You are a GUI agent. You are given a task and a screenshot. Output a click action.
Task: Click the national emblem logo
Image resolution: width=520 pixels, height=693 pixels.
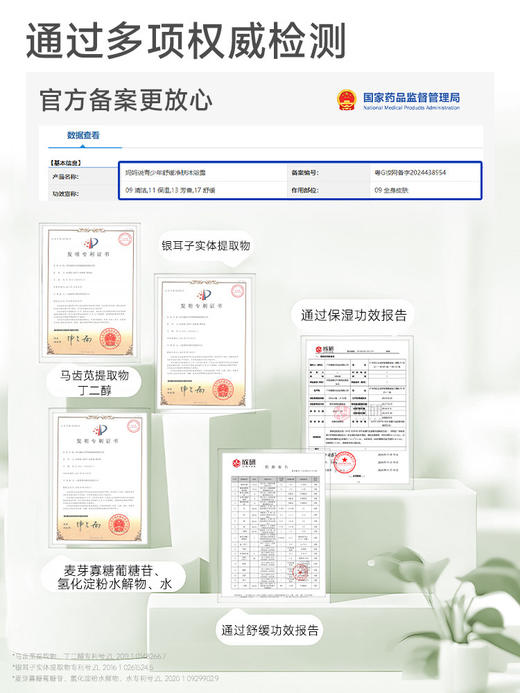347,100
